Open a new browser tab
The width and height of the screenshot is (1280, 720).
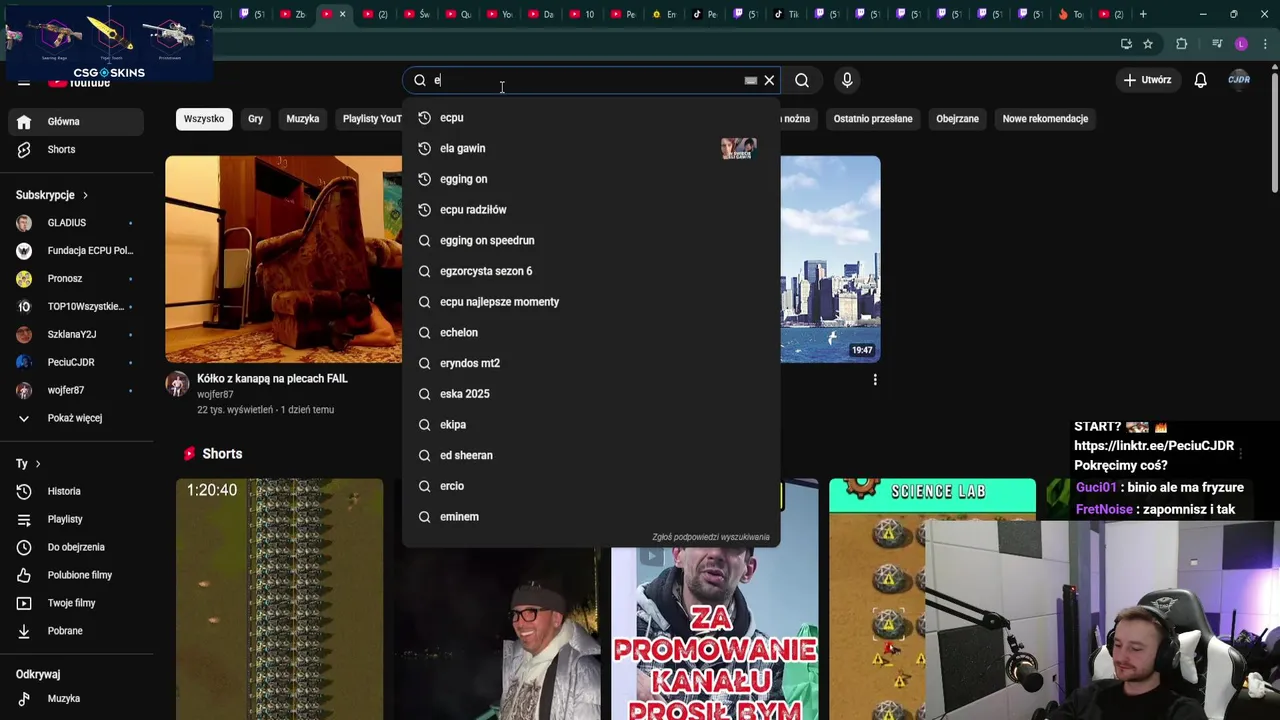tap(1143, 14)
